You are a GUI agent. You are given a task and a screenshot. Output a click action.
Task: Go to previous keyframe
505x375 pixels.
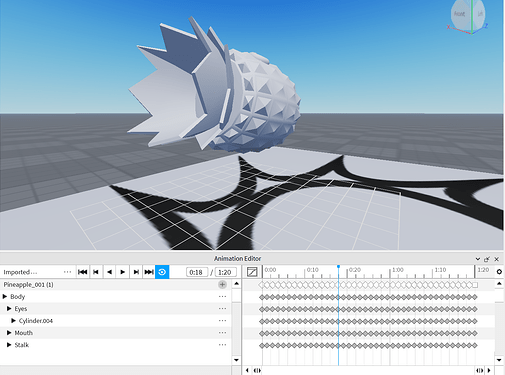tap(96, 272)
